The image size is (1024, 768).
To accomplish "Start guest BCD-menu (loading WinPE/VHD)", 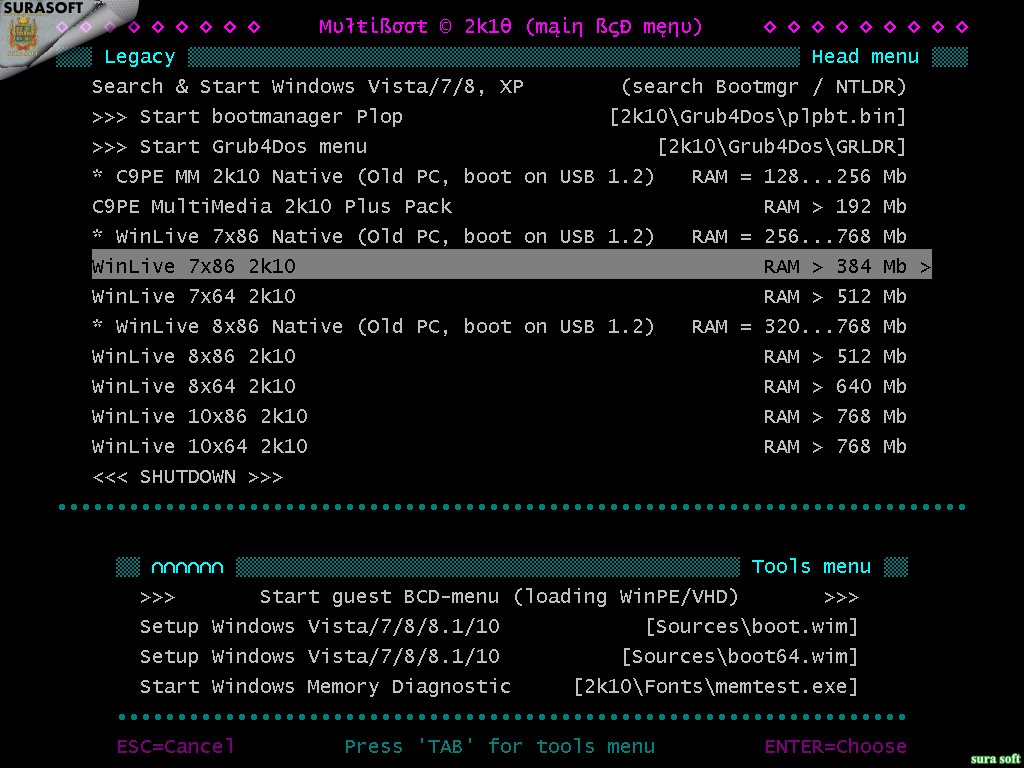I will coord(499,597).
